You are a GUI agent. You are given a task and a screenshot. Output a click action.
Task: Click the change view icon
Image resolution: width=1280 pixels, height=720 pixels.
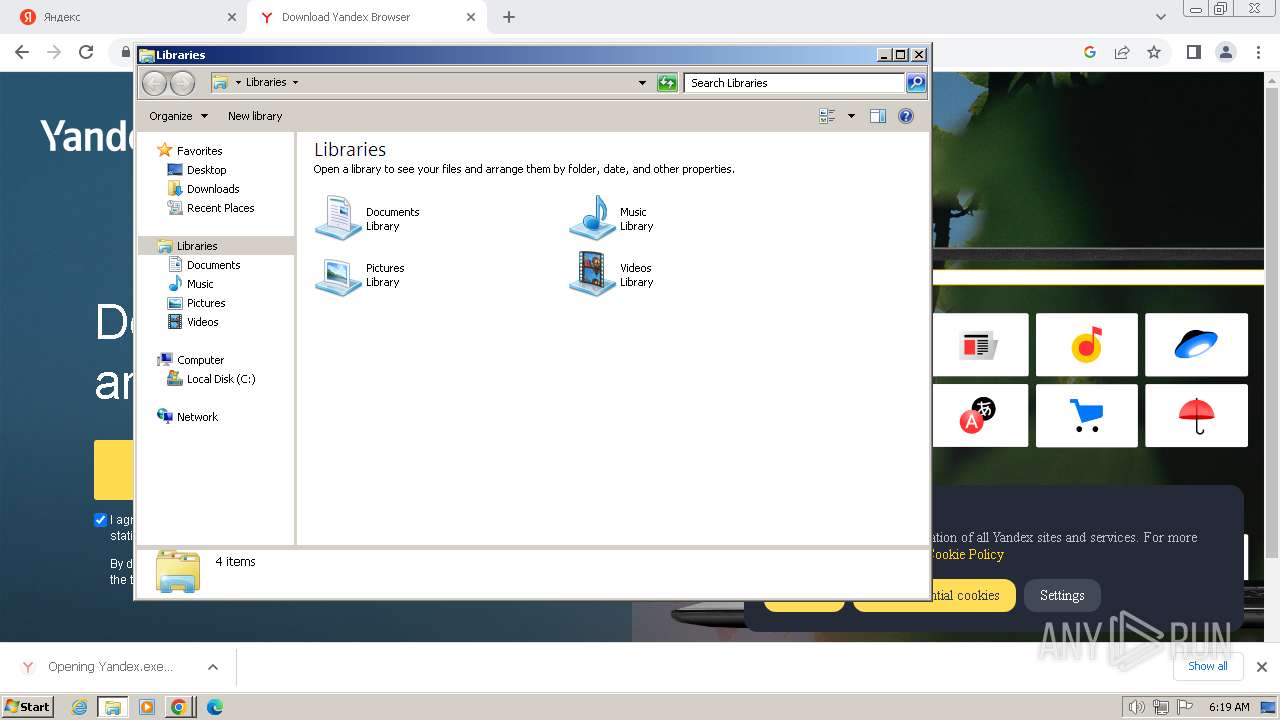click(x=827, y=116)
